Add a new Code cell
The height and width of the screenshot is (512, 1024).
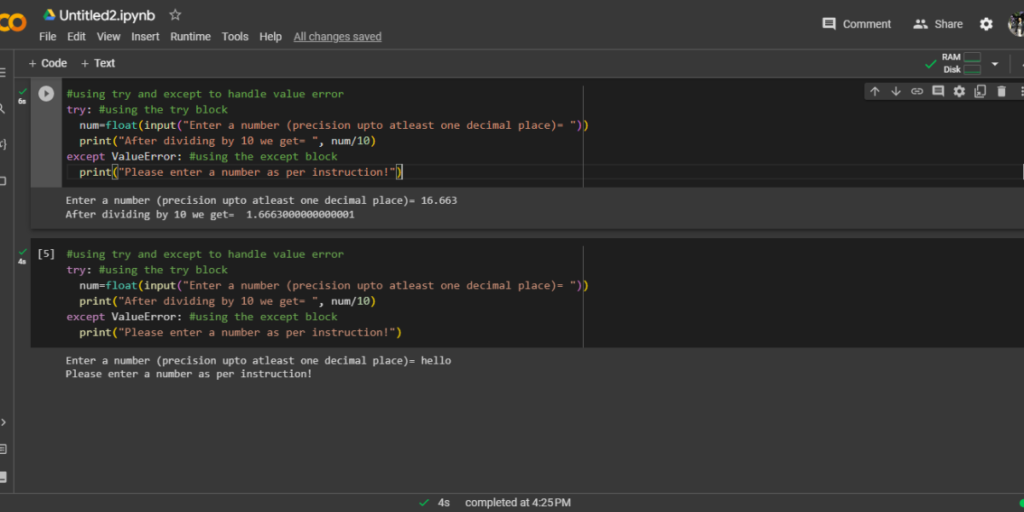[48, 63]
